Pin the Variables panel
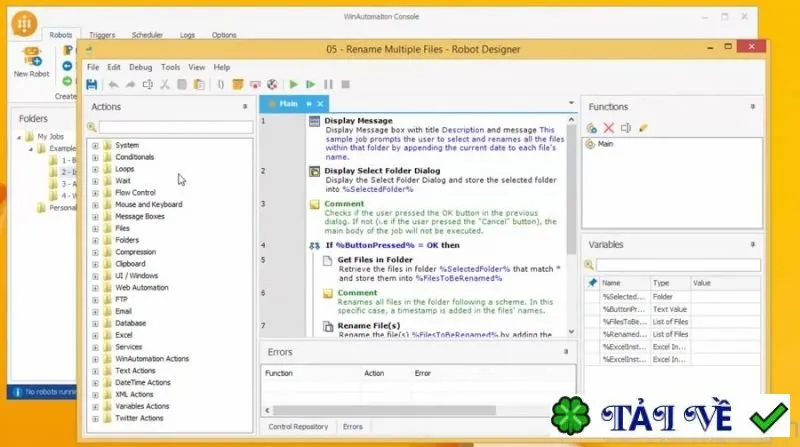The height and width of the screenshot is (447, 800). click(x=753, y=244)
